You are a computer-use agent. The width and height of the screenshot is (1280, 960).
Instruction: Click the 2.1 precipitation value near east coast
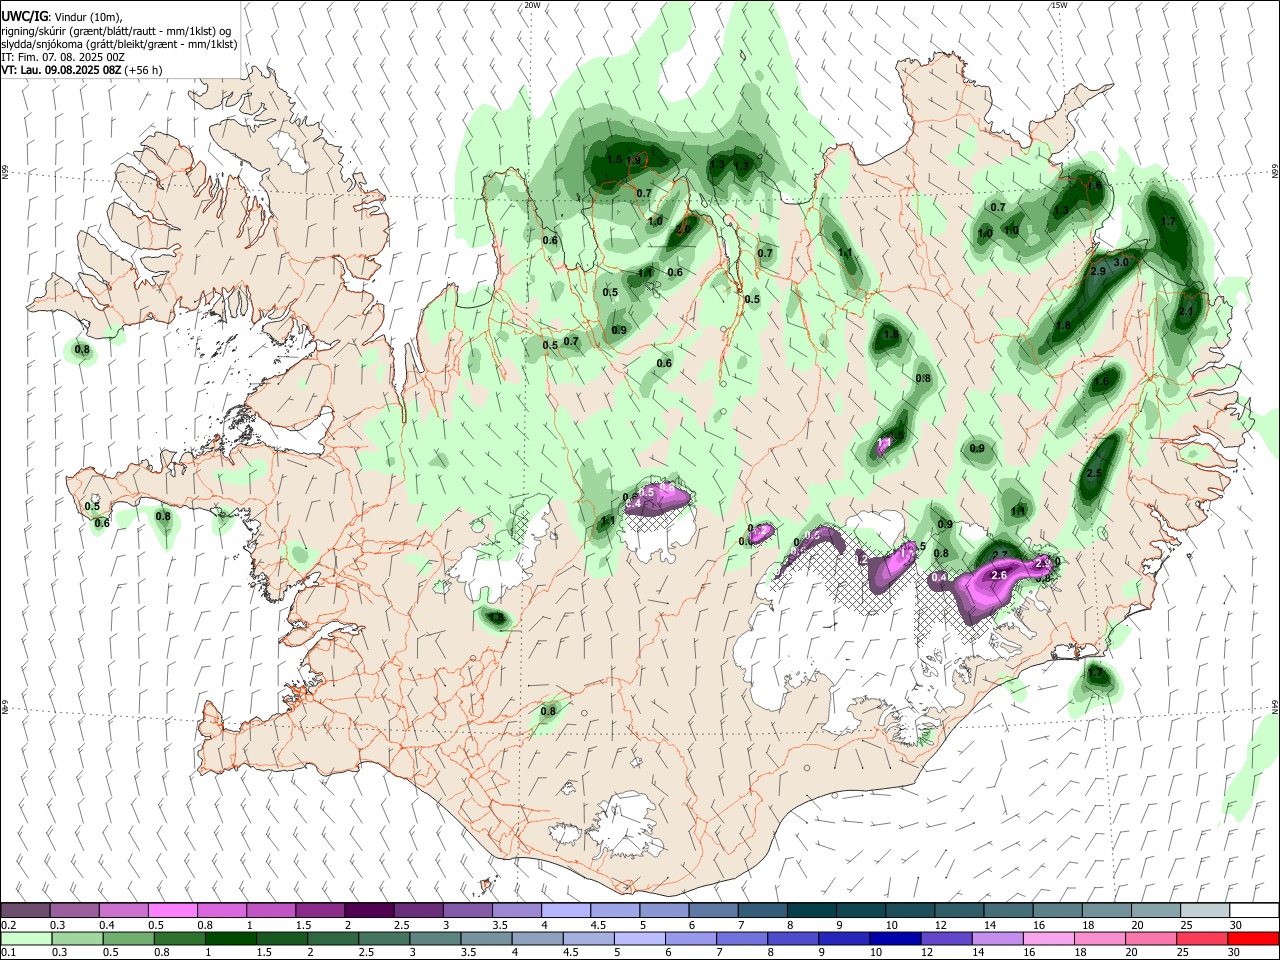[x=1186, y=312]
